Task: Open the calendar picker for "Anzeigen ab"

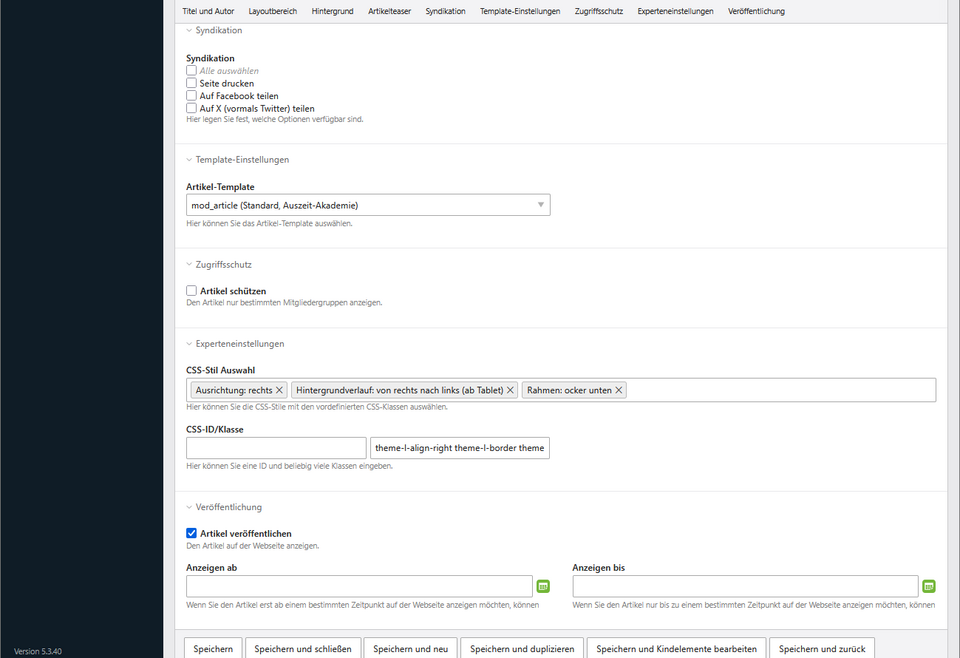Action: point(543,586)
